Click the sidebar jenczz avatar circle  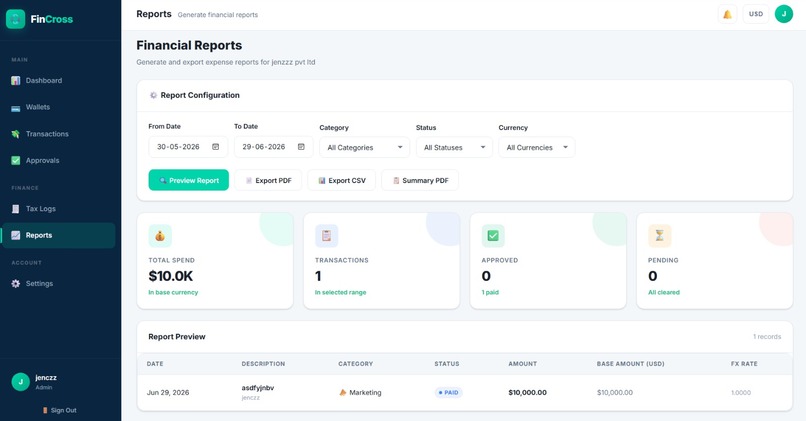(x=21, y=382)
